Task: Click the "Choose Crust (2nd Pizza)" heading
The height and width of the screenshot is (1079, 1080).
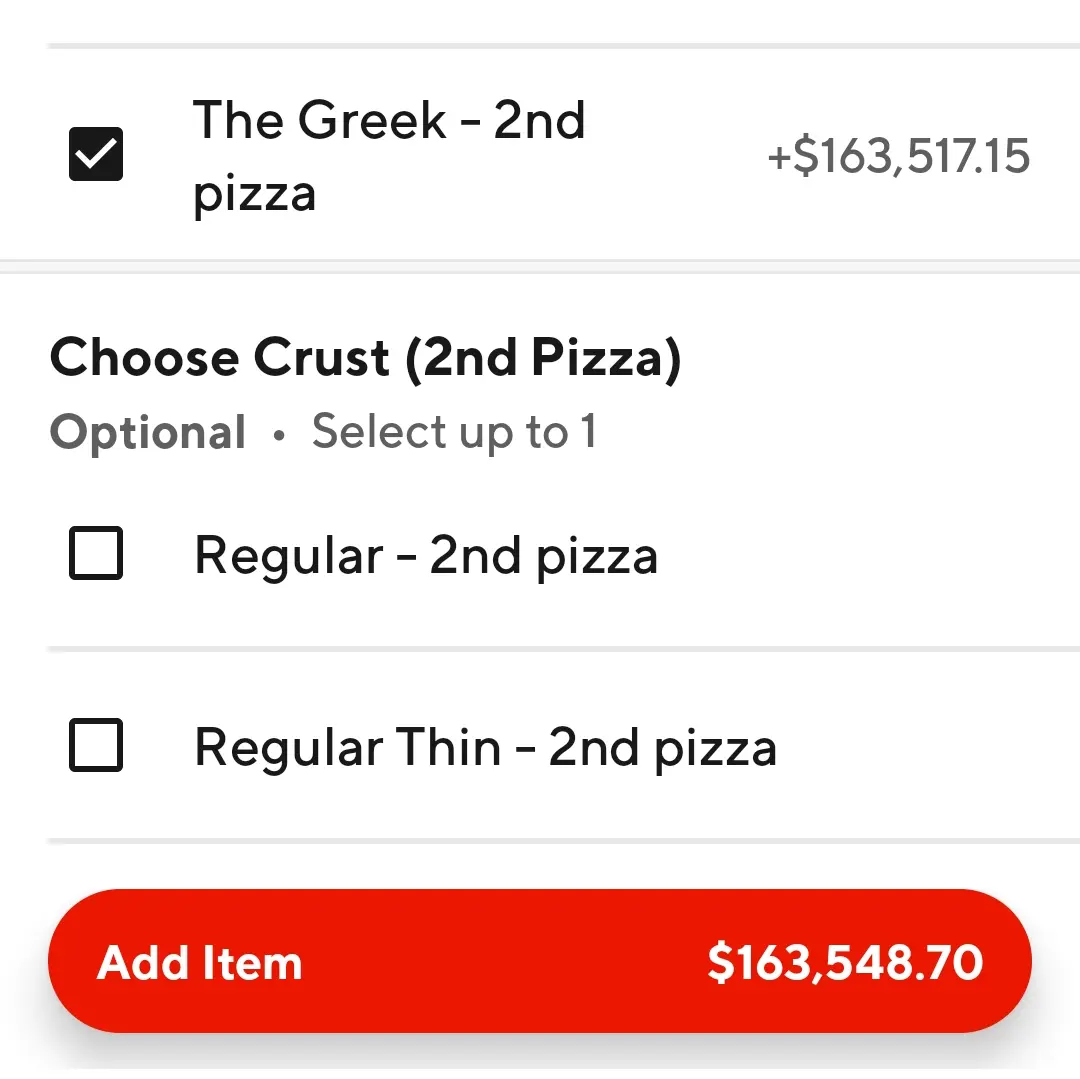Action: [x=365, y=358]
